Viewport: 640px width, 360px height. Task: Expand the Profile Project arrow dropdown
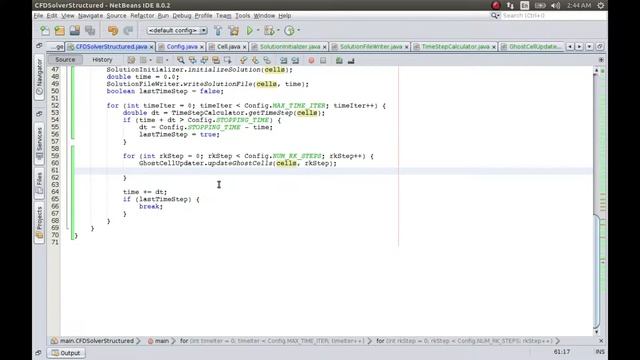tap(298, 31)
